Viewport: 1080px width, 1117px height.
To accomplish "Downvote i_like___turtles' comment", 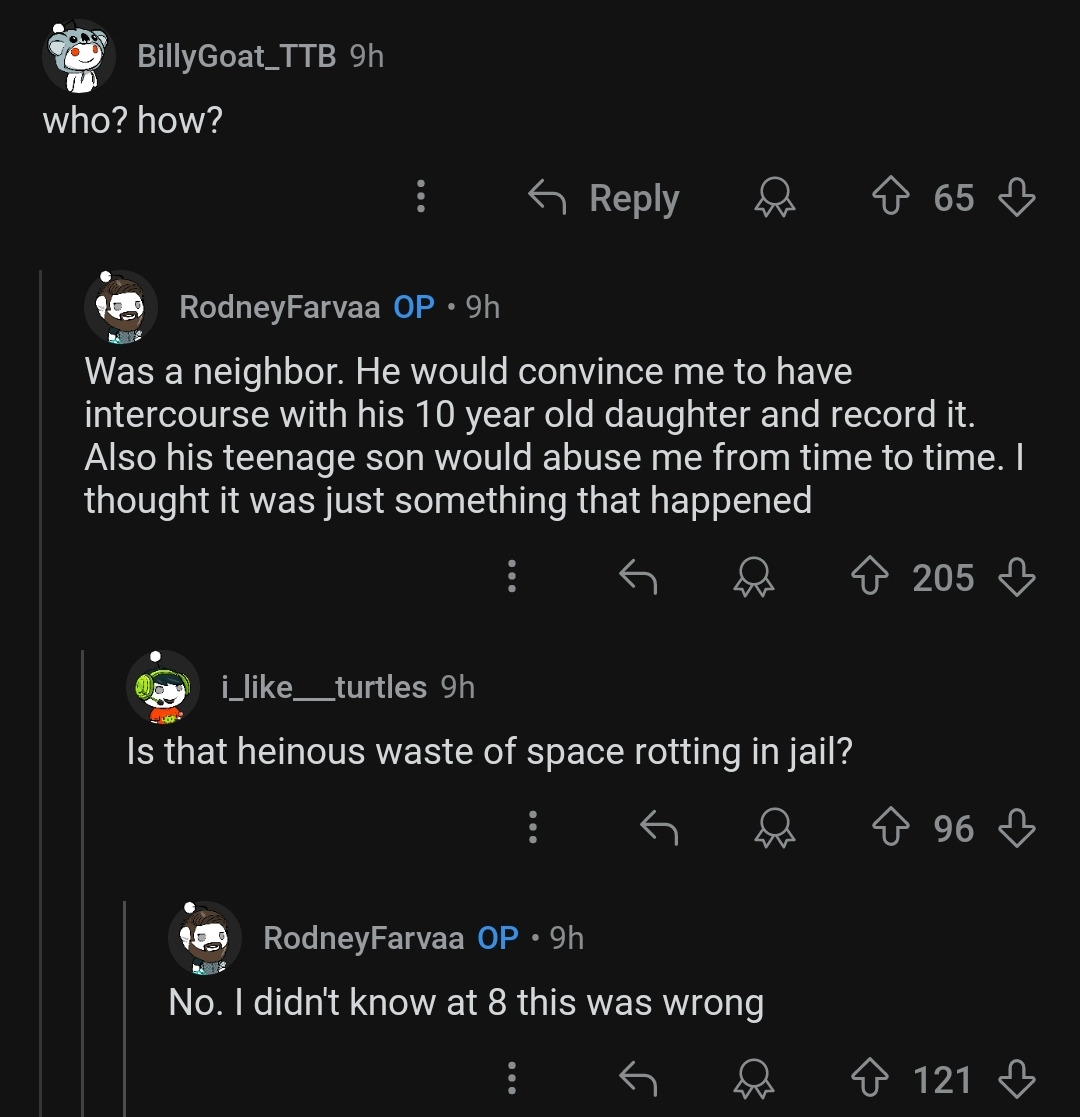I will [x=1018, y=828].
